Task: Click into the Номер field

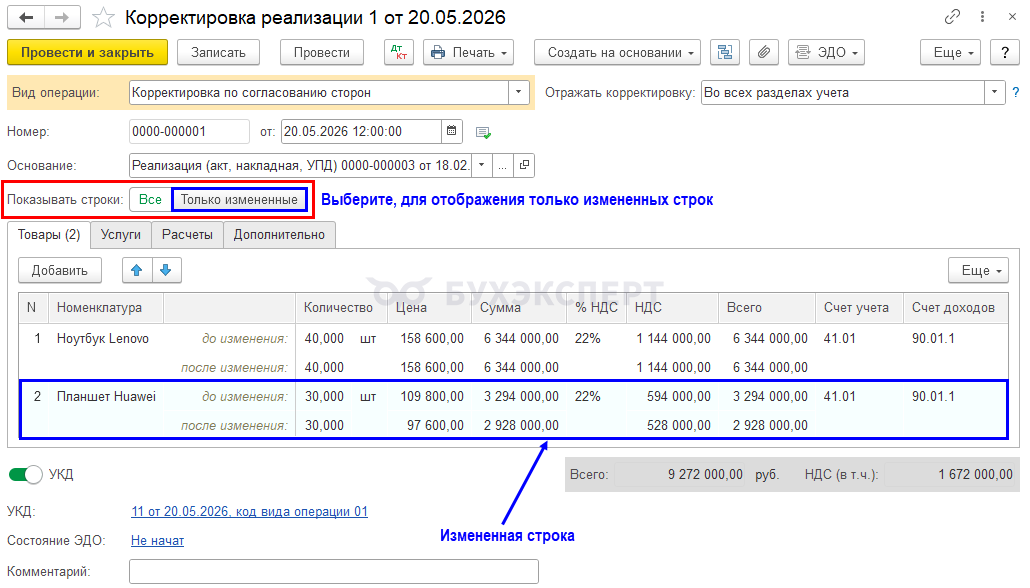Action: click(x=189, y=131)
